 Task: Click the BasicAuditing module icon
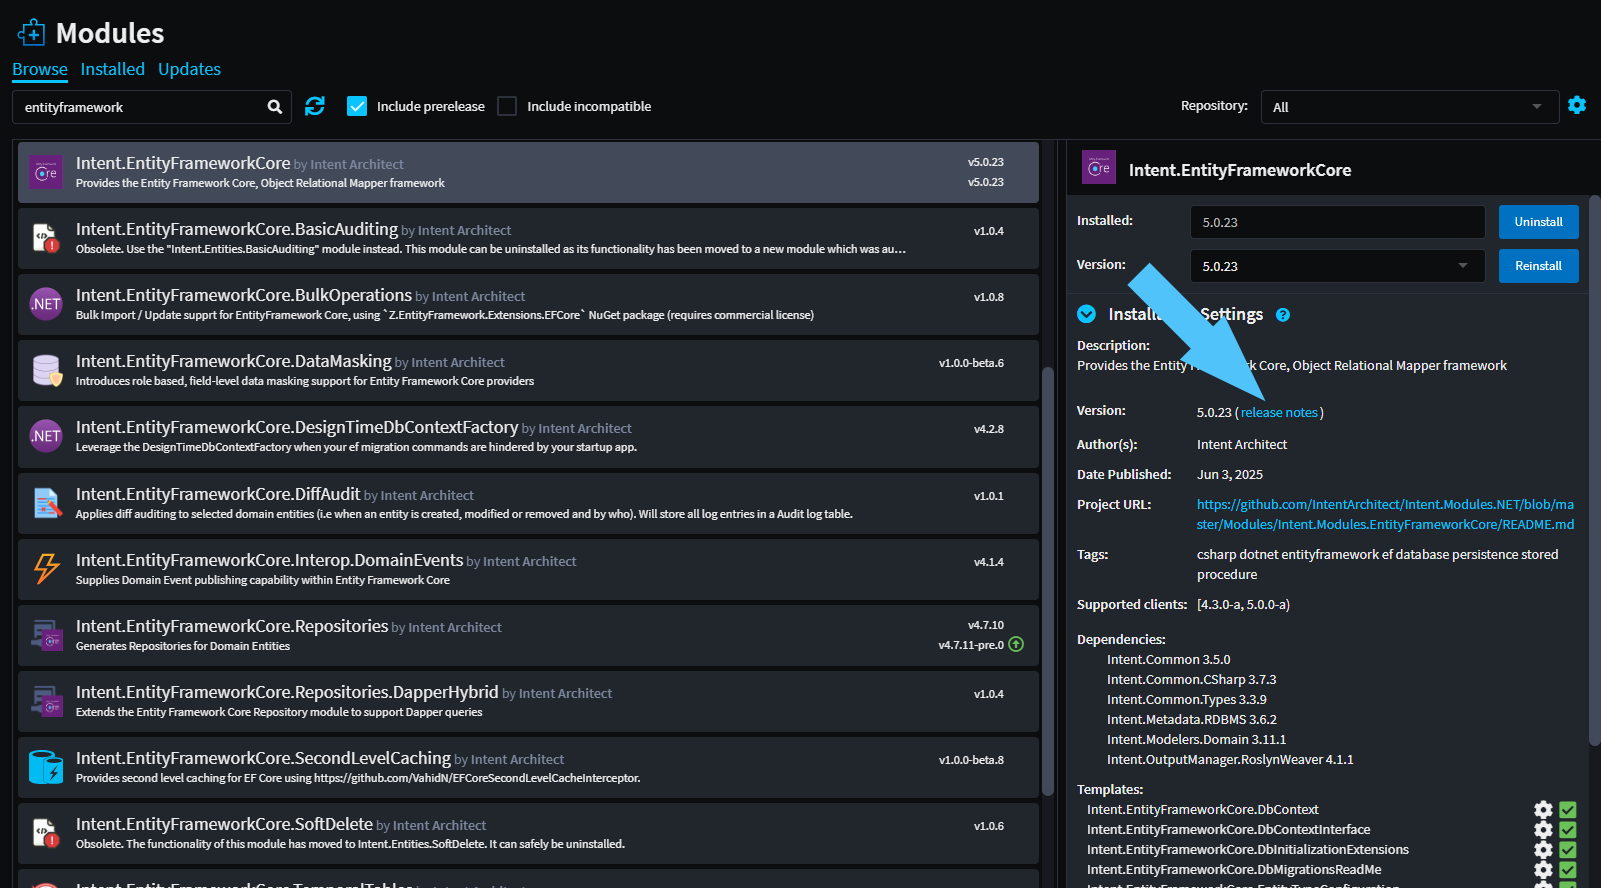pos(46,238)
